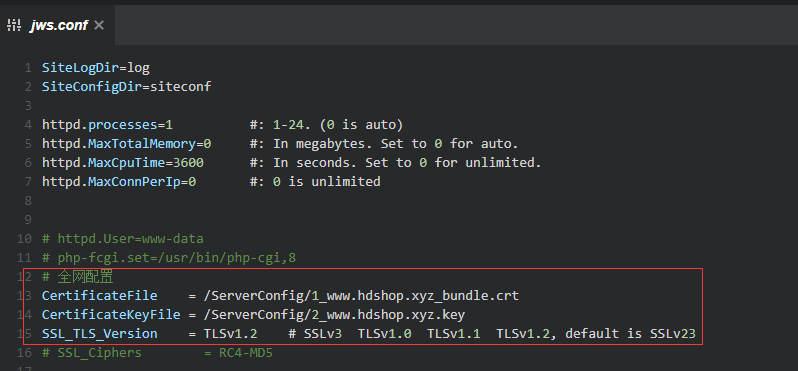
Task: Click httpd.MaxCpuTime=3600 setting
Action: [x=123, y=163]
